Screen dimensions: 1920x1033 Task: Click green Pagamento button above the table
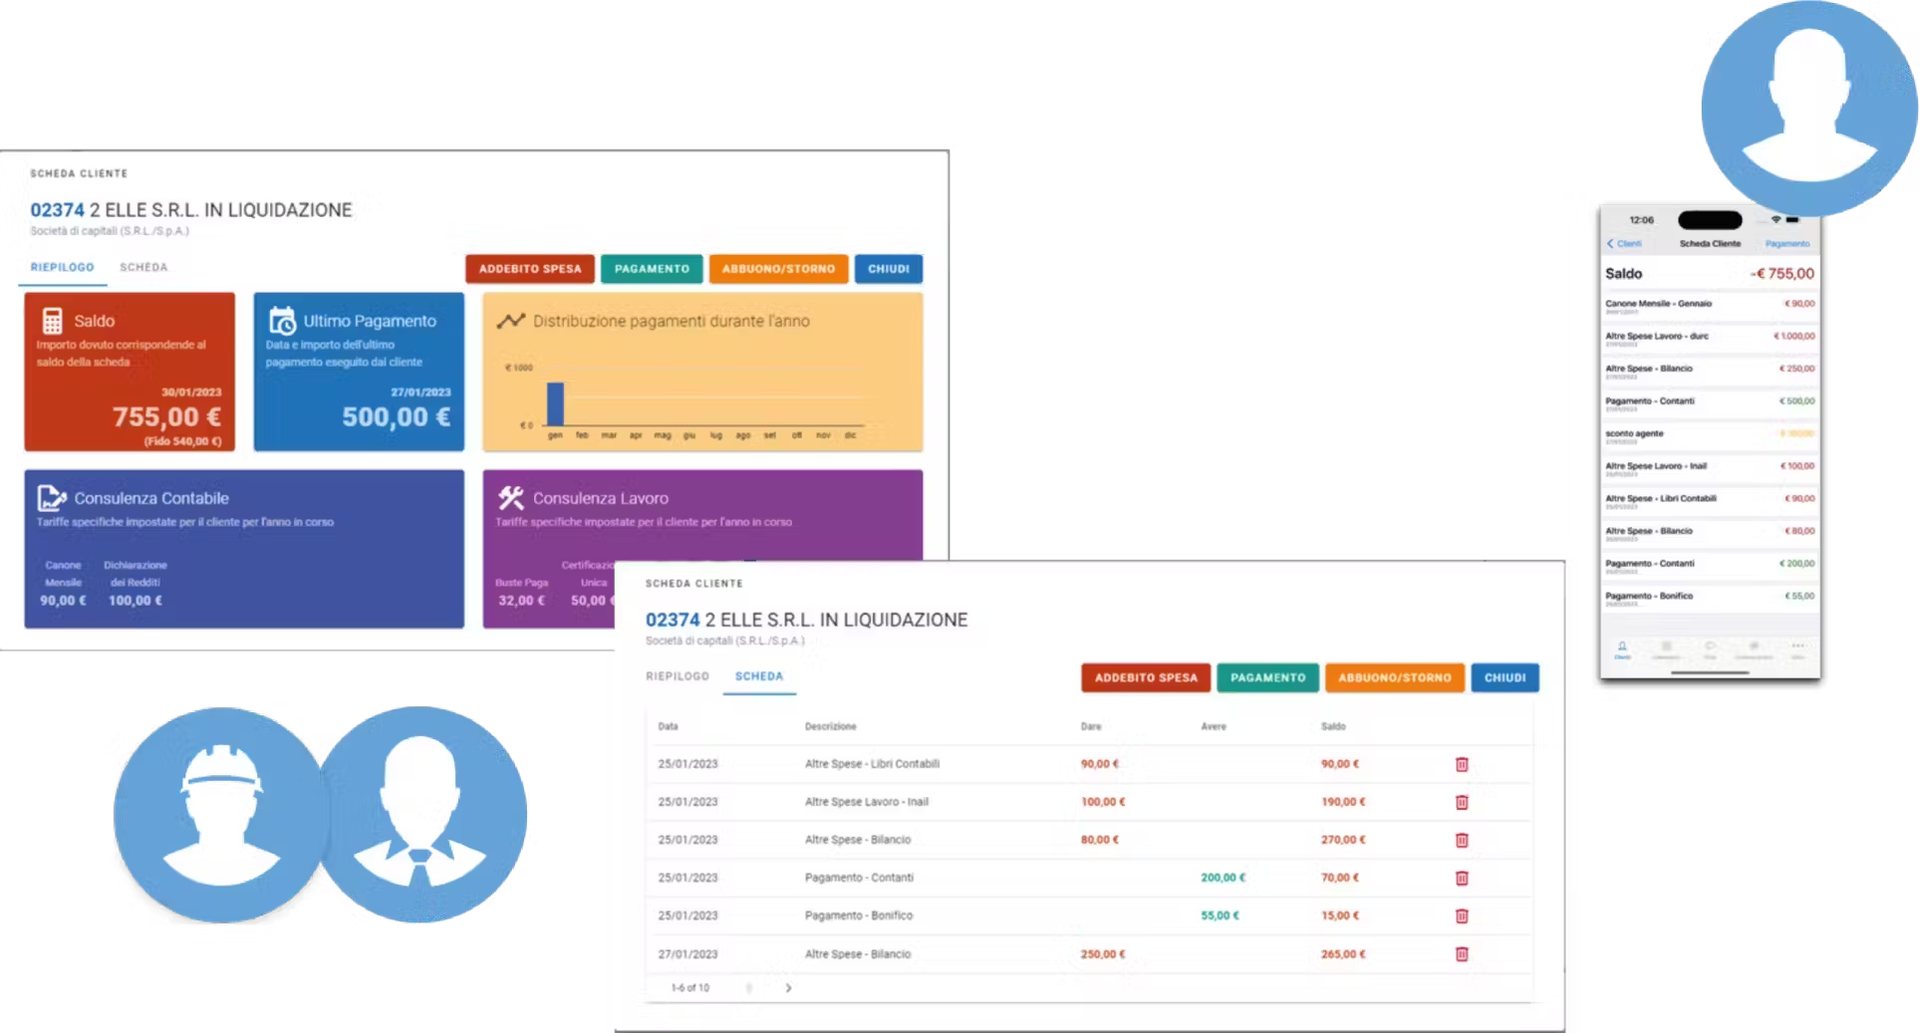click(1268, 678)
